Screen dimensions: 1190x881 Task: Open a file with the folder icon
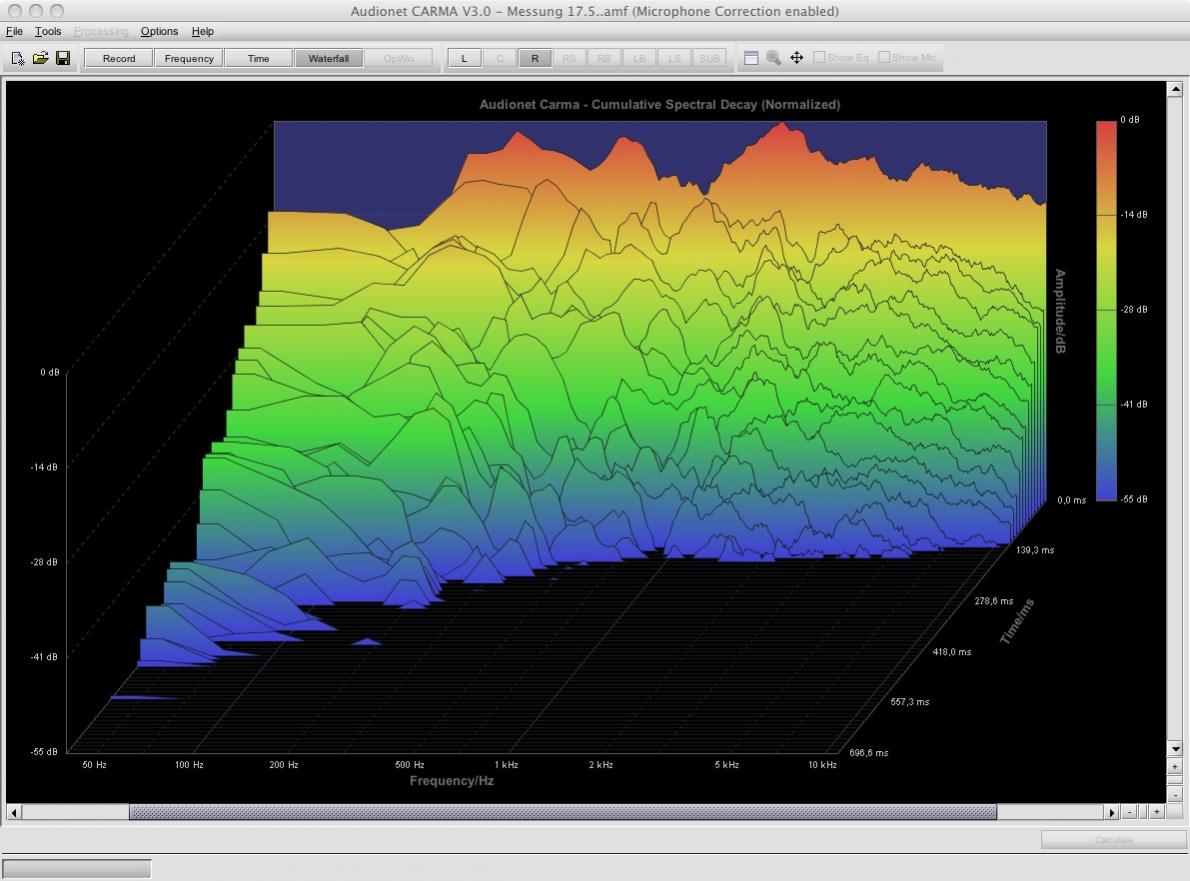(x=40, y=58)
